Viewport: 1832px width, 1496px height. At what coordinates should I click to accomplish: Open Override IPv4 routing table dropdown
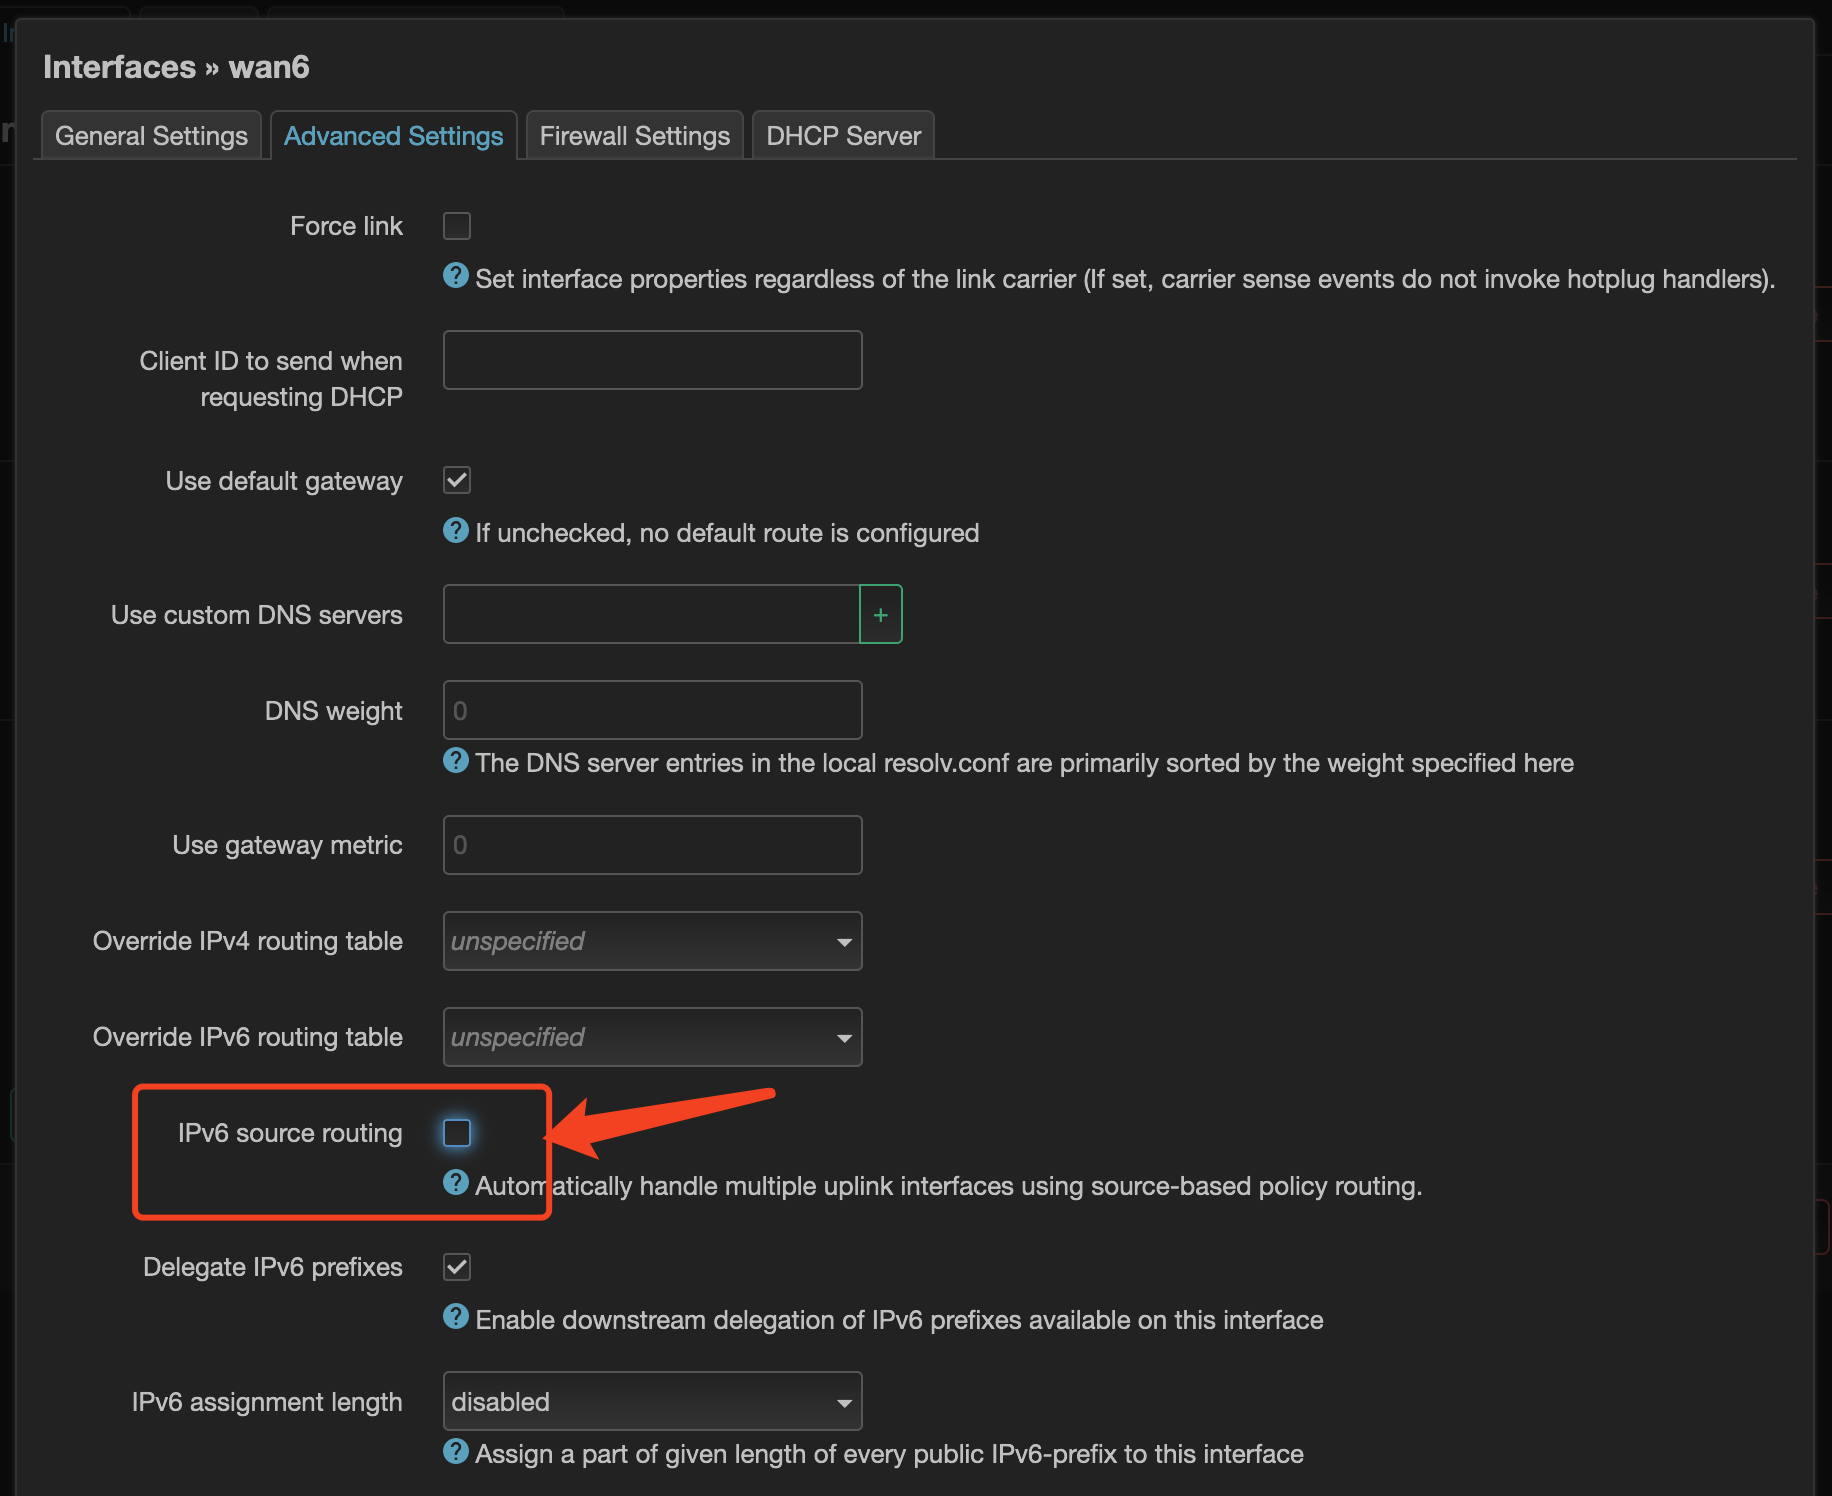(652, 941)
